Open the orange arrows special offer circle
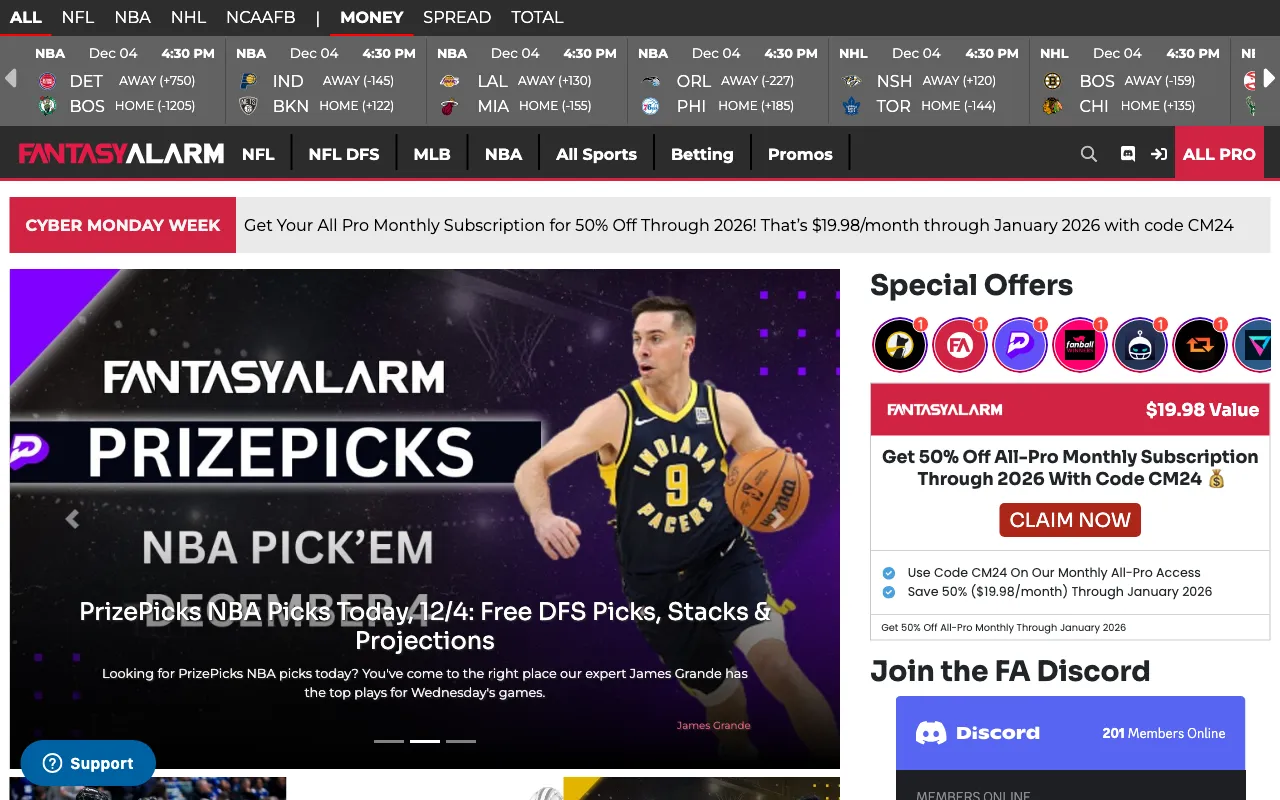The height and width of the screenshot is (800, 1280). click(x=1200, y=345)
